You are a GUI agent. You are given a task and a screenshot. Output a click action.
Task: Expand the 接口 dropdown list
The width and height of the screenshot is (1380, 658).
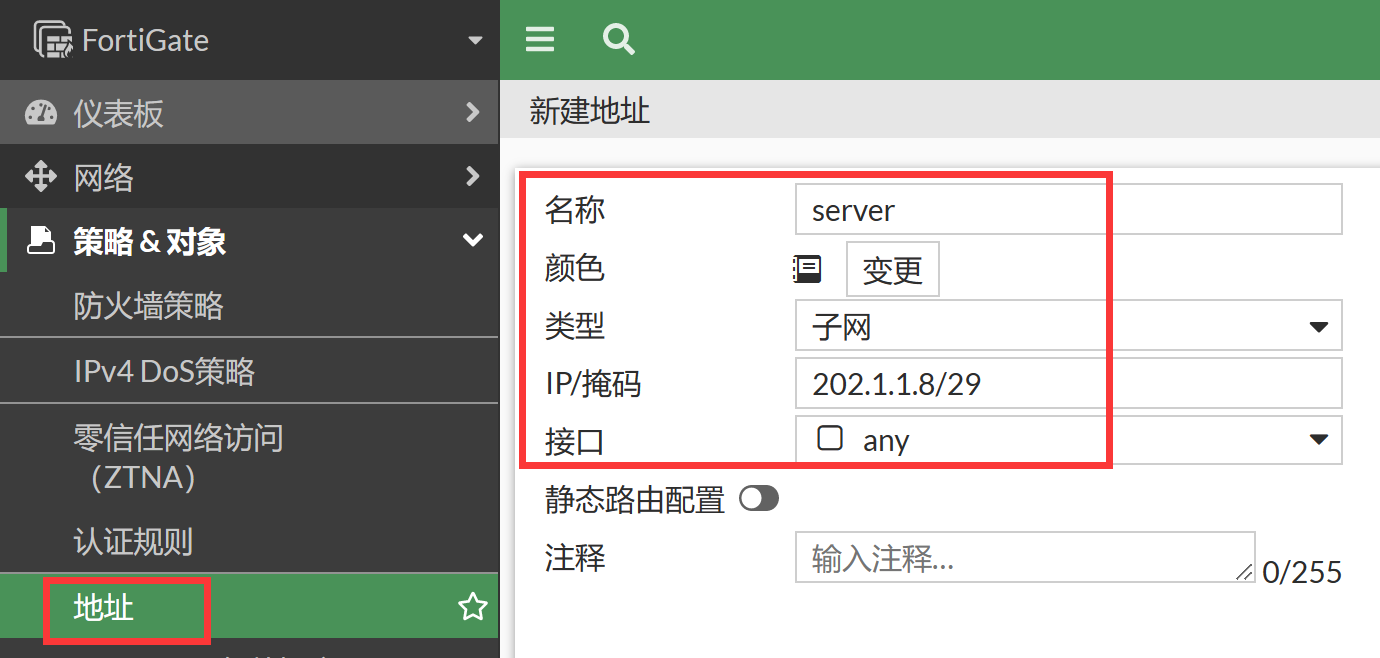point(1319,439)
